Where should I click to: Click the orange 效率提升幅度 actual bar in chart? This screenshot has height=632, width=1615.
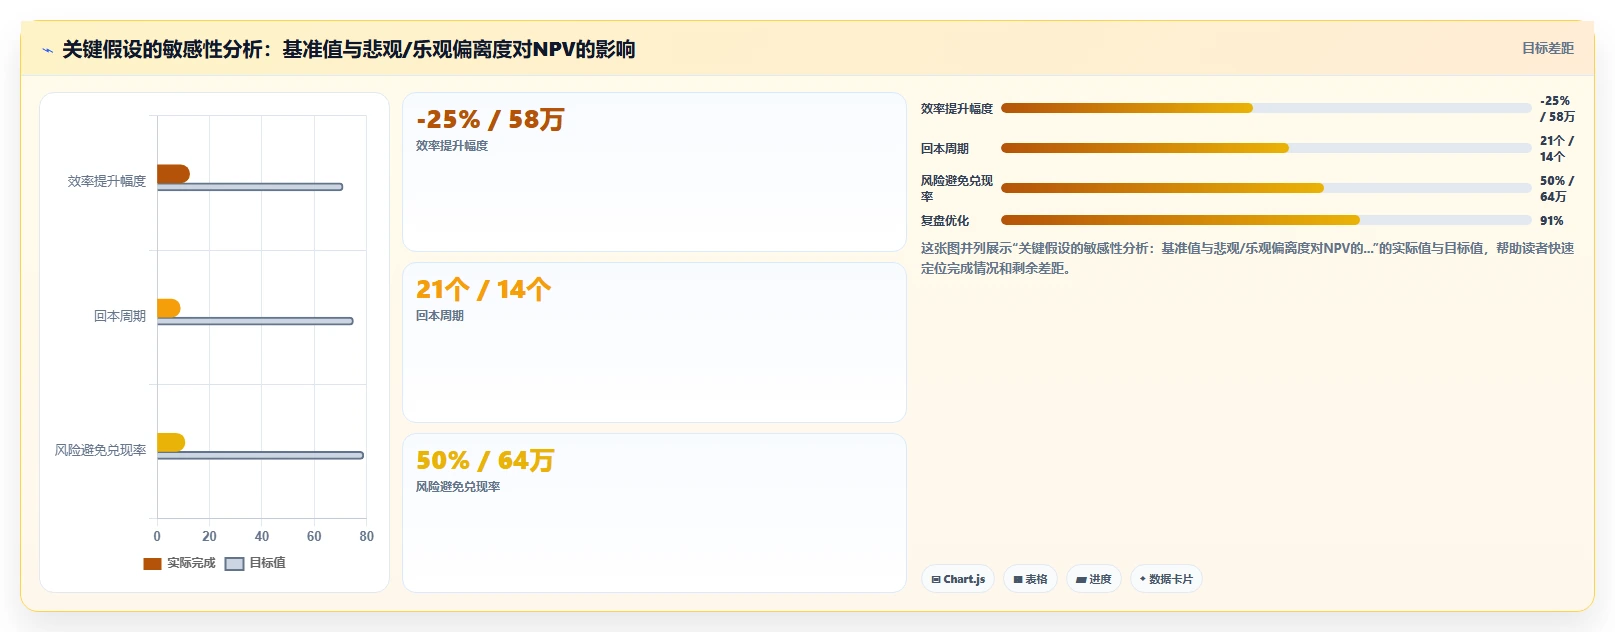(173, 174)
